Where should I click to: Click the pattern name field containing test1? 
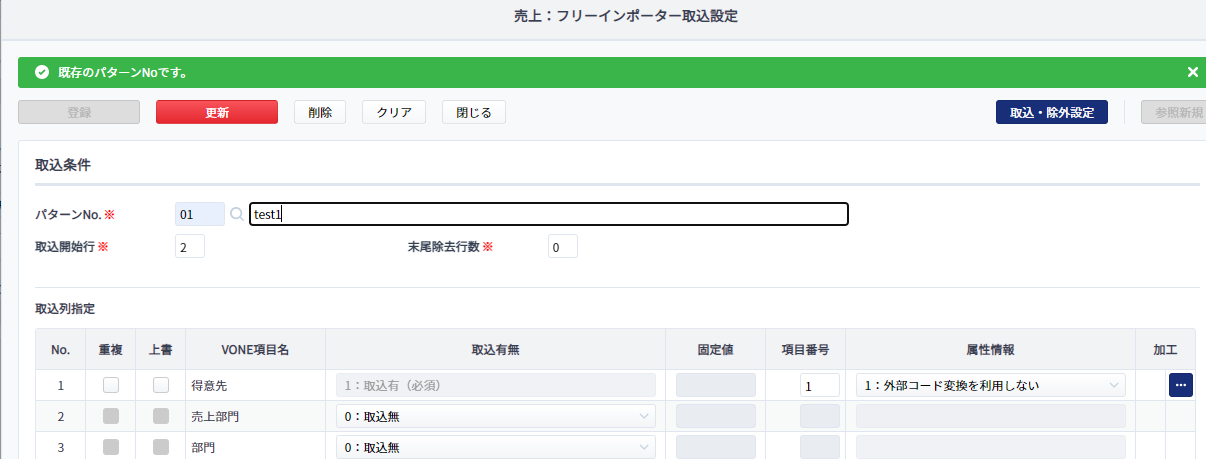(x=549, y=214)
